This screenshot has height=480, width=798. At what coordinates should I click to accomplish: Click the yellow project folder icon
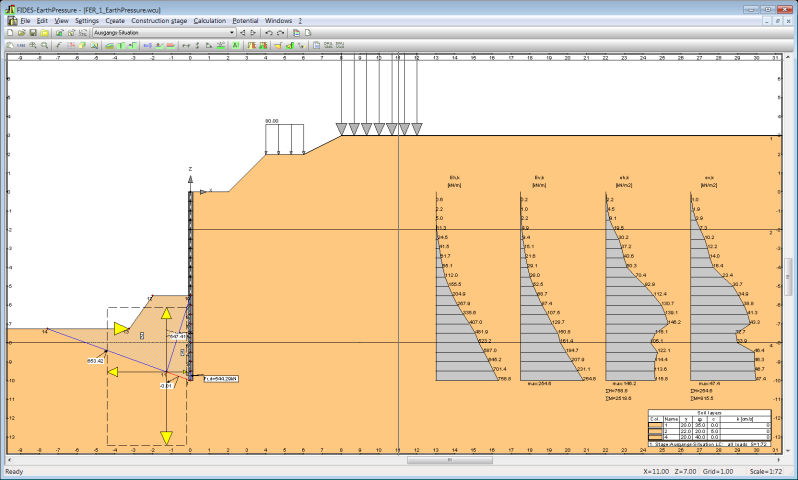click(x=44, y=33)
